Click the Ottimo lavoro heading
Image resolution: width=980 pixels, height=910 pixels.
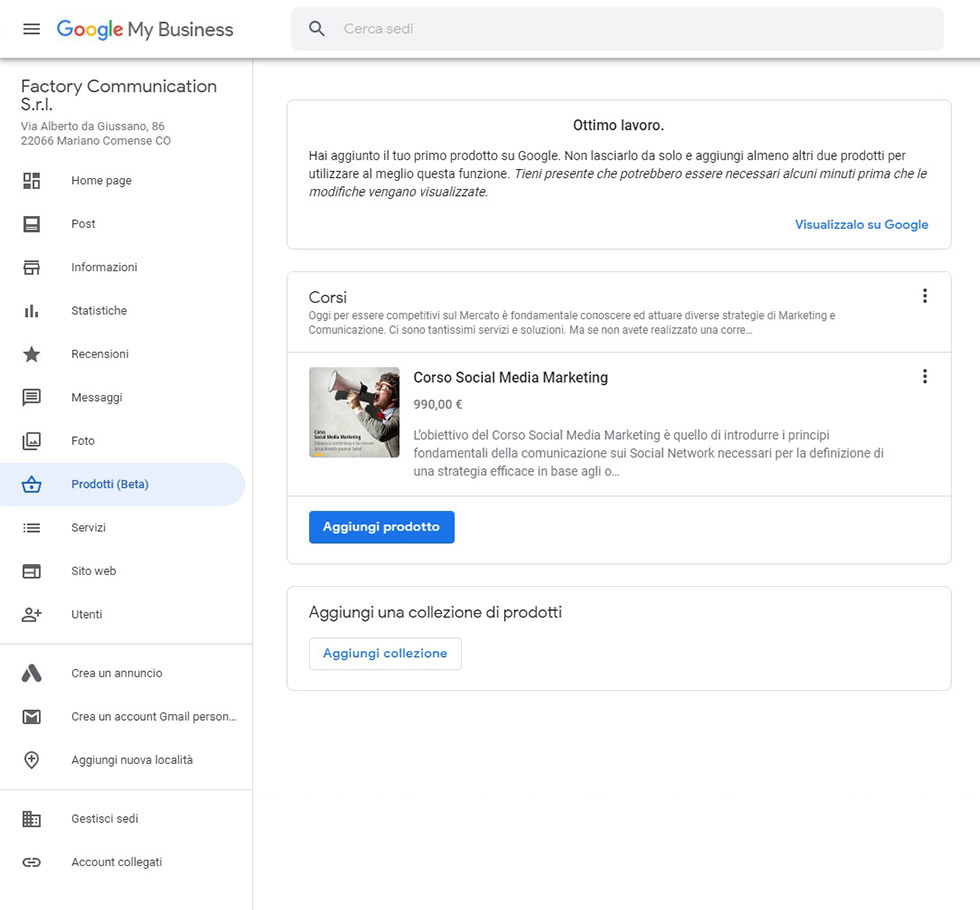tap(619, 125)
